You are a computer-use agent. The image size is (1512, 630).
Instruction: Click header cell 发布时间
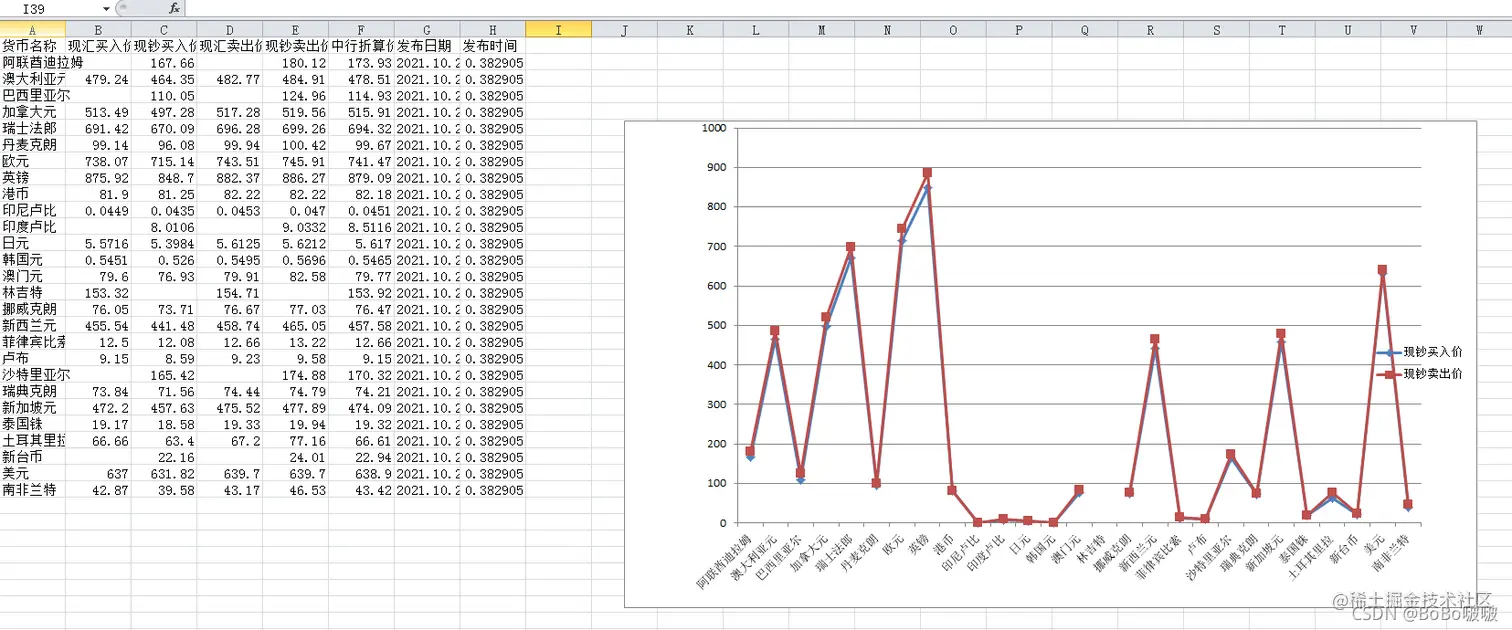point(493,46)
